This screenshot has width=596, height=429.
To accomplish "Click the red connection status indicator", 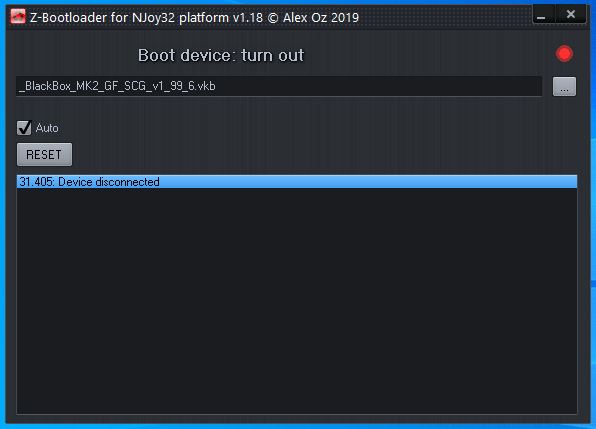I will click(564, 54).
